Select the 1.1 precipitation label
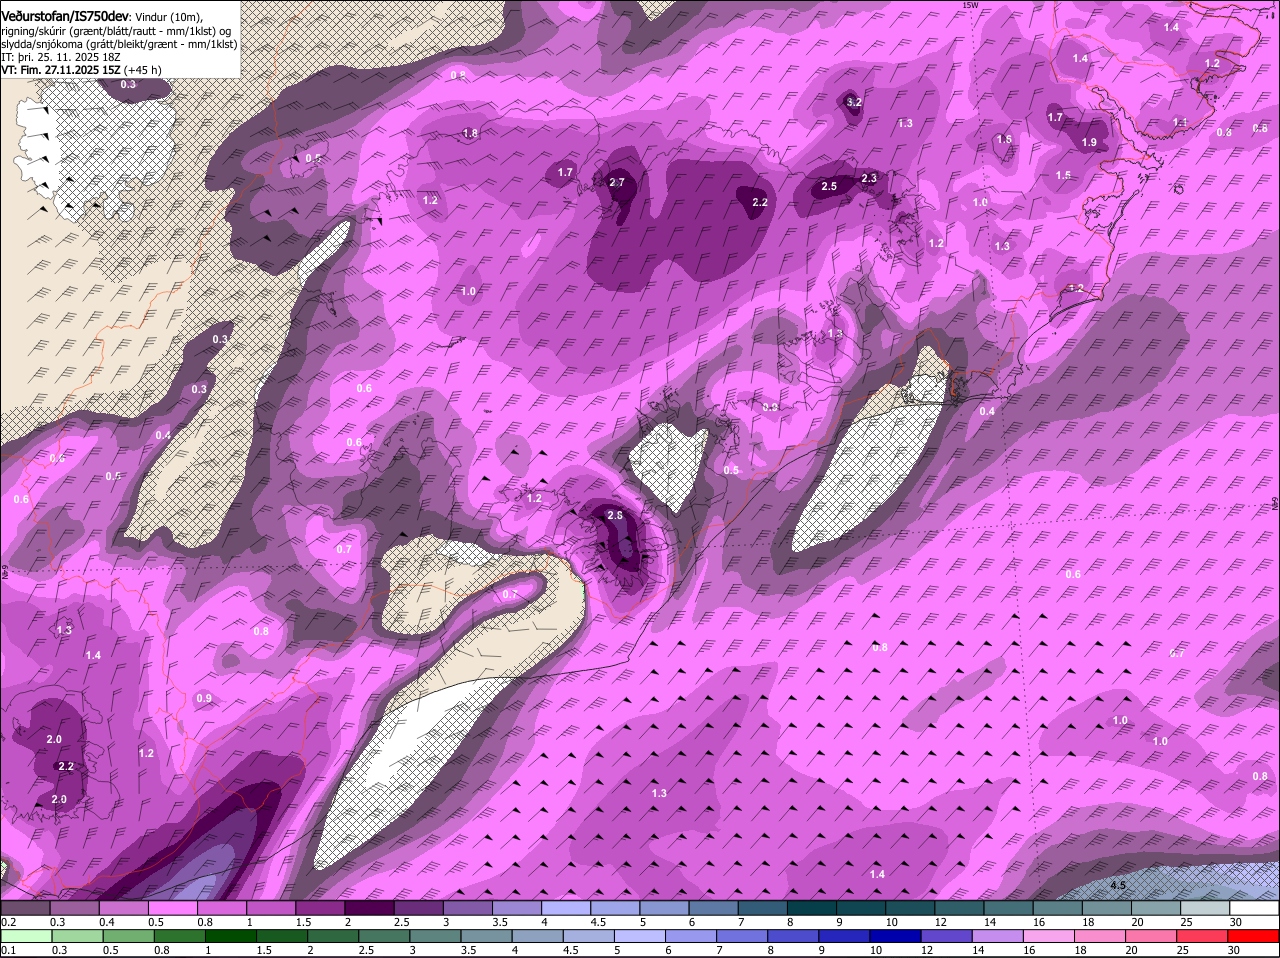Screen dimensions: 1280x958 coord(1180,122)
